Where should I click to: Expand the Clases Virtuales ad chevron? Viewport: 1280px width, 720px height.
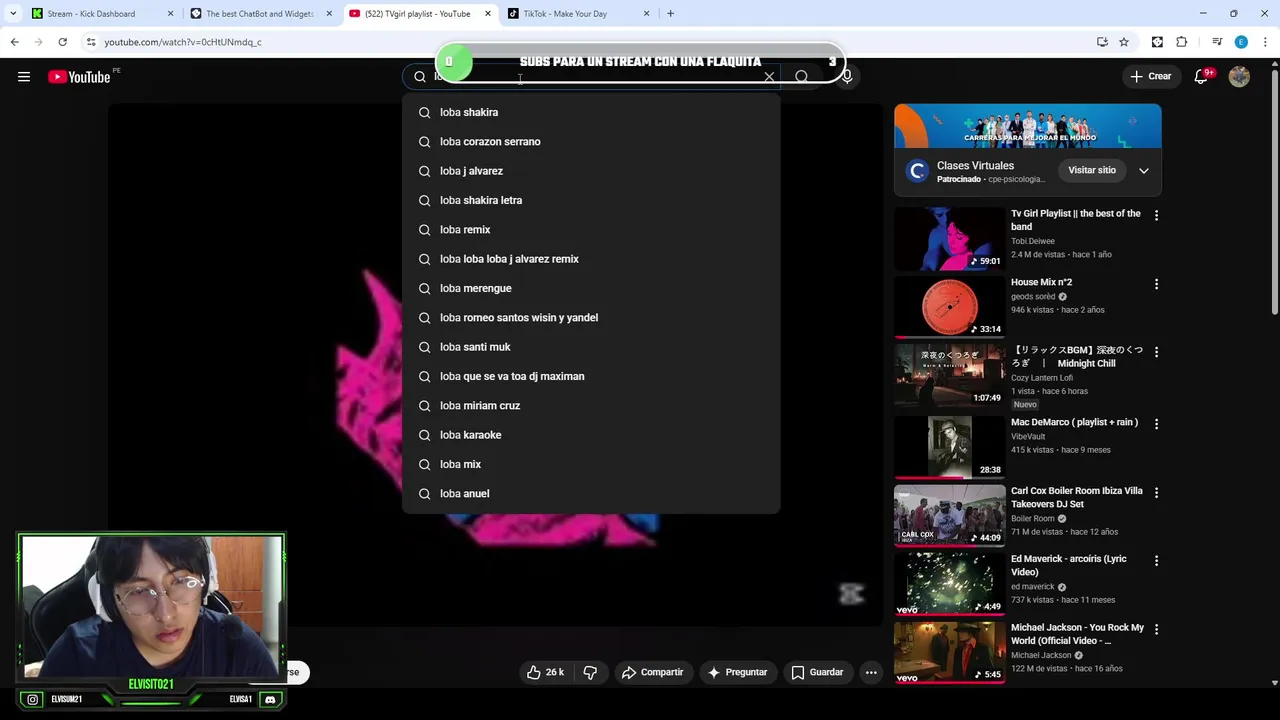1143,170
